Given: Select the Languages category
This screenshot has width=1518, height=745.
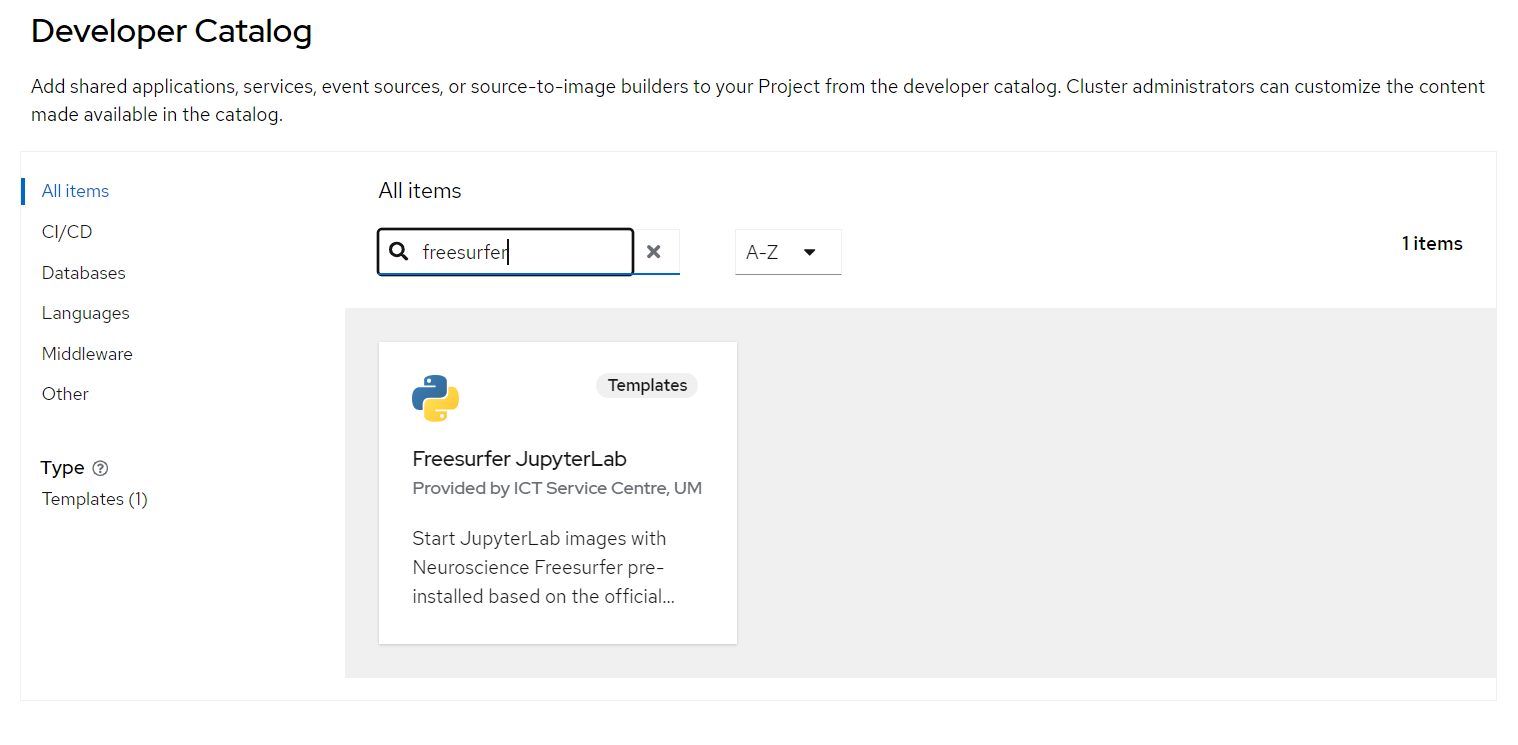Looking at the screenshot, I should click(x=86, y=313).
